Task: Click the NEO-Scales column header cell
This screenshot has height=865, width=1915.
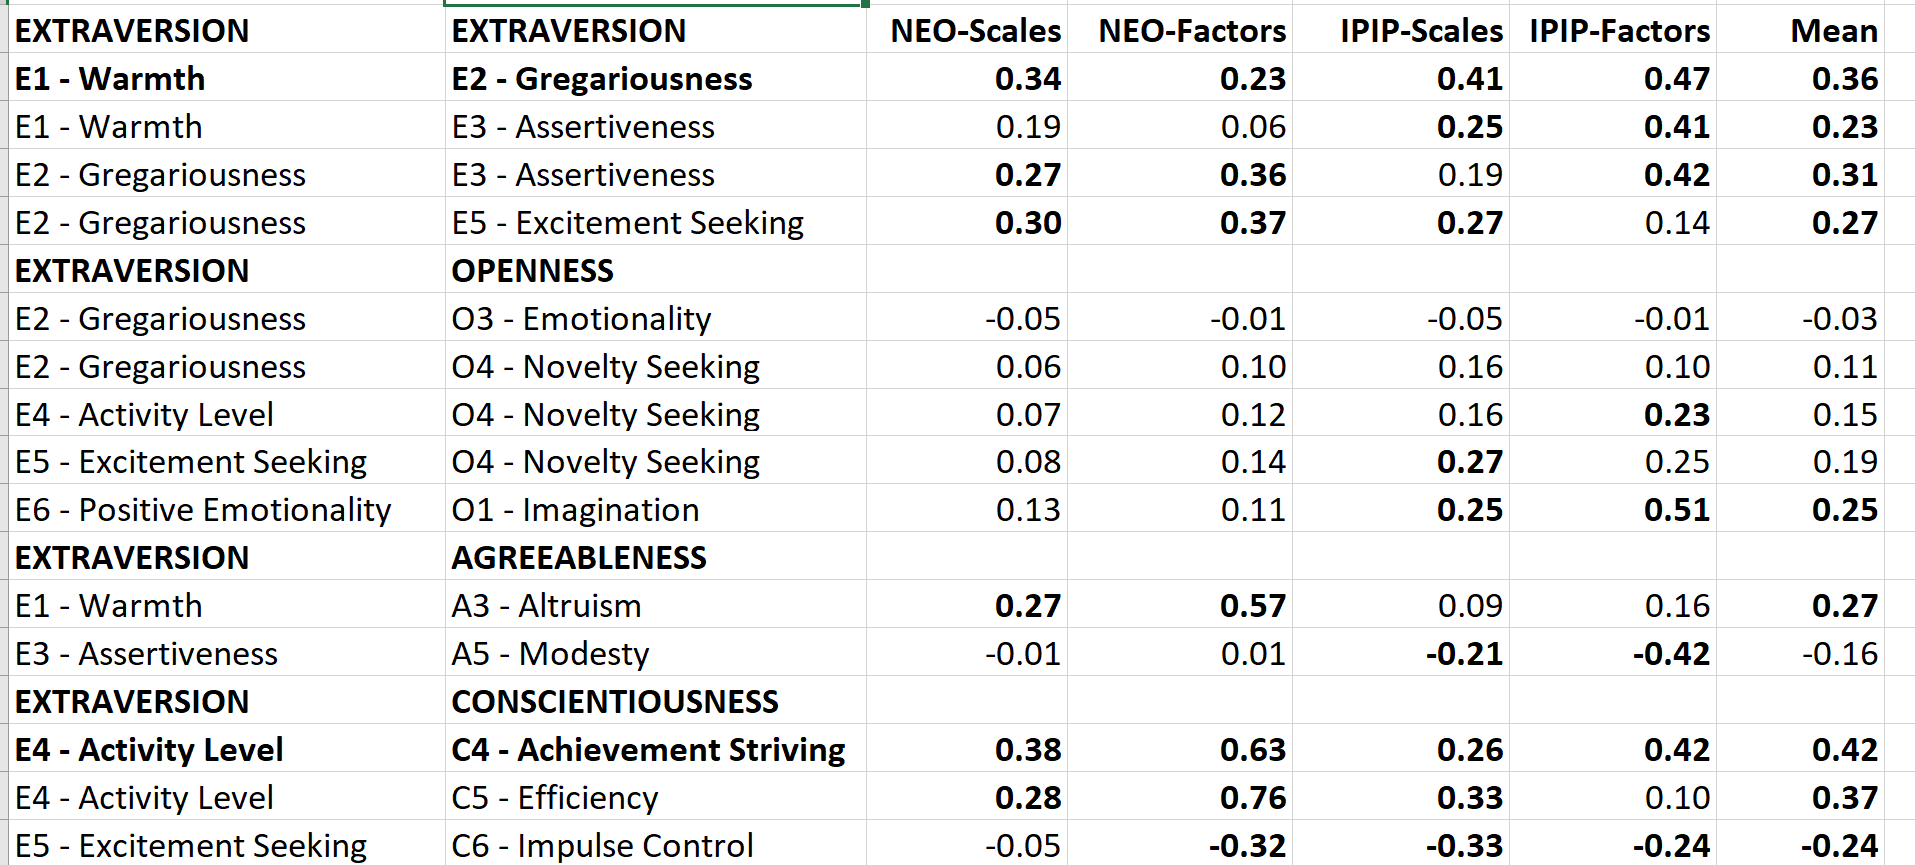Action: 975,31
